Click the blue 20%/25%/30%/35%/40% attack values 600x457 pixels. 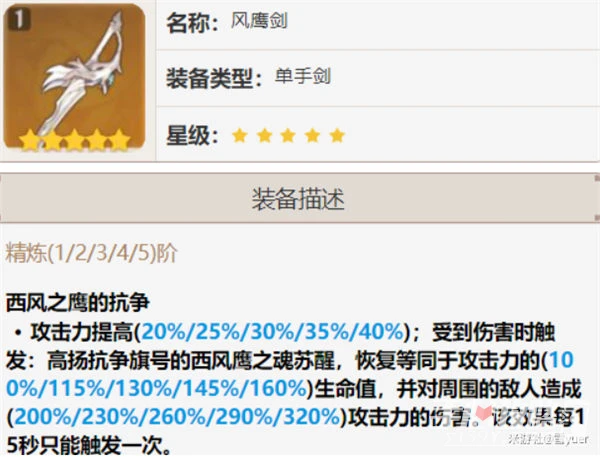click(272, 331)
